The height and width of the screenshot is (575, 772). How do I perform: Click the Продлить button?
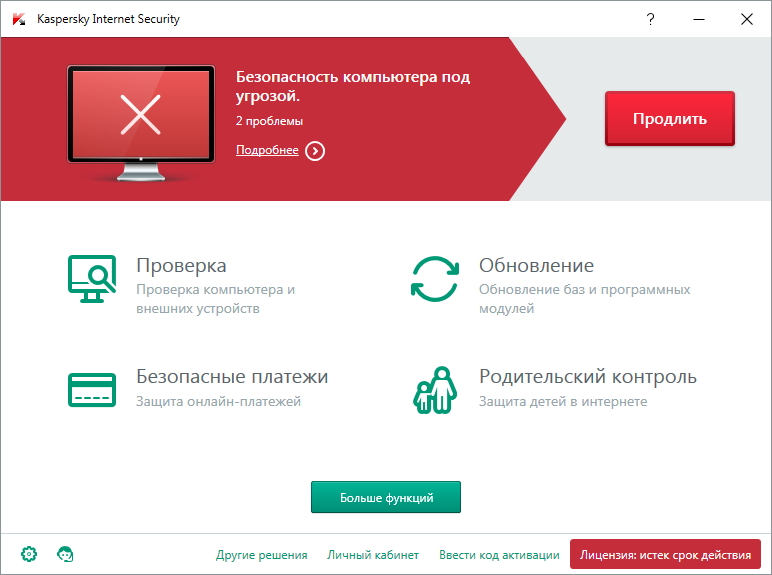tap(670, 119)
